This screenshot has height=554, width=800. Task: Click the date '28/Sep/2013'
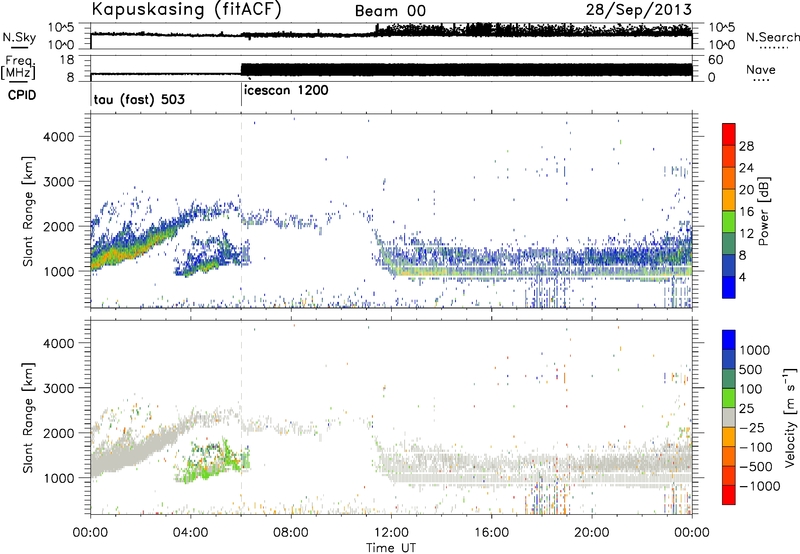[x=639, y=10]
